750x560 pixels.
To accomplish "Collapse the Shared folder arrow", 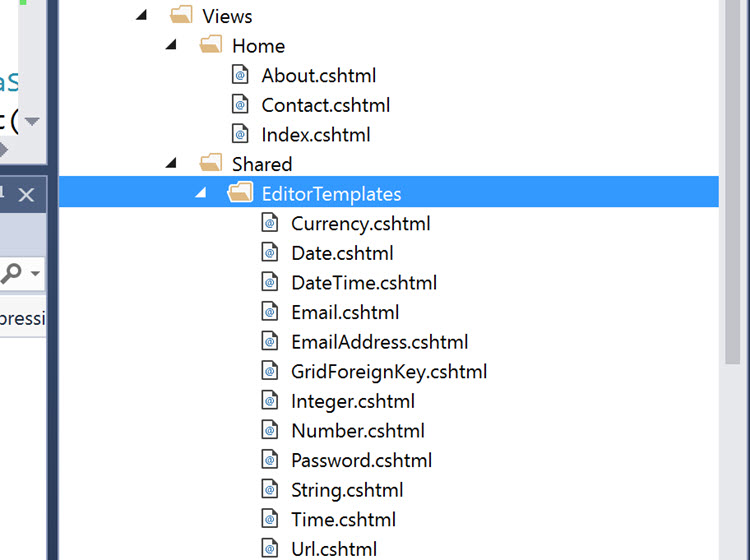I will [x=171, y=164].
